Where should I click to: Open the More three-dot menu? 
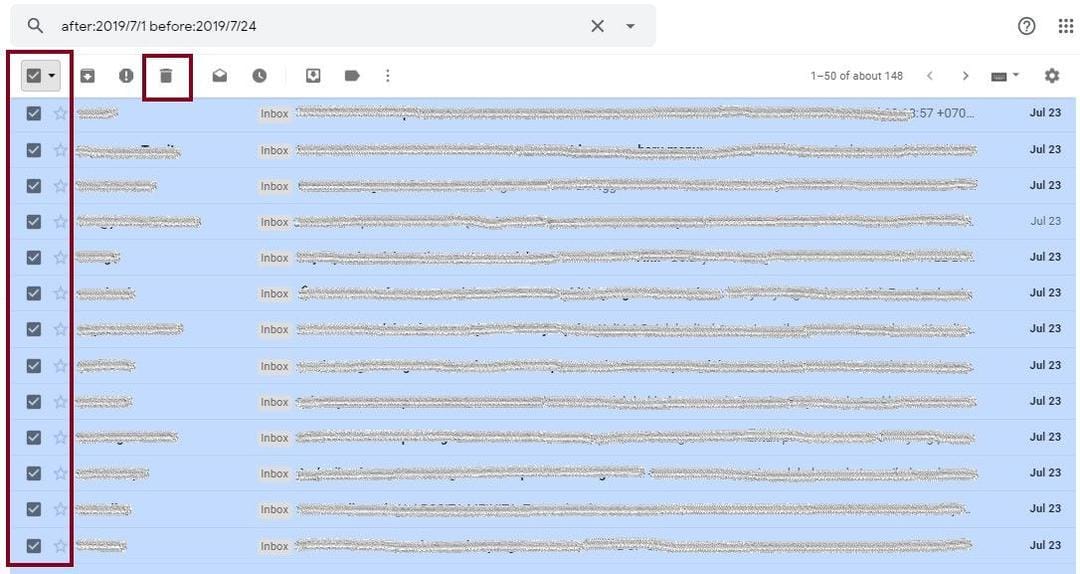pos(388,76)
